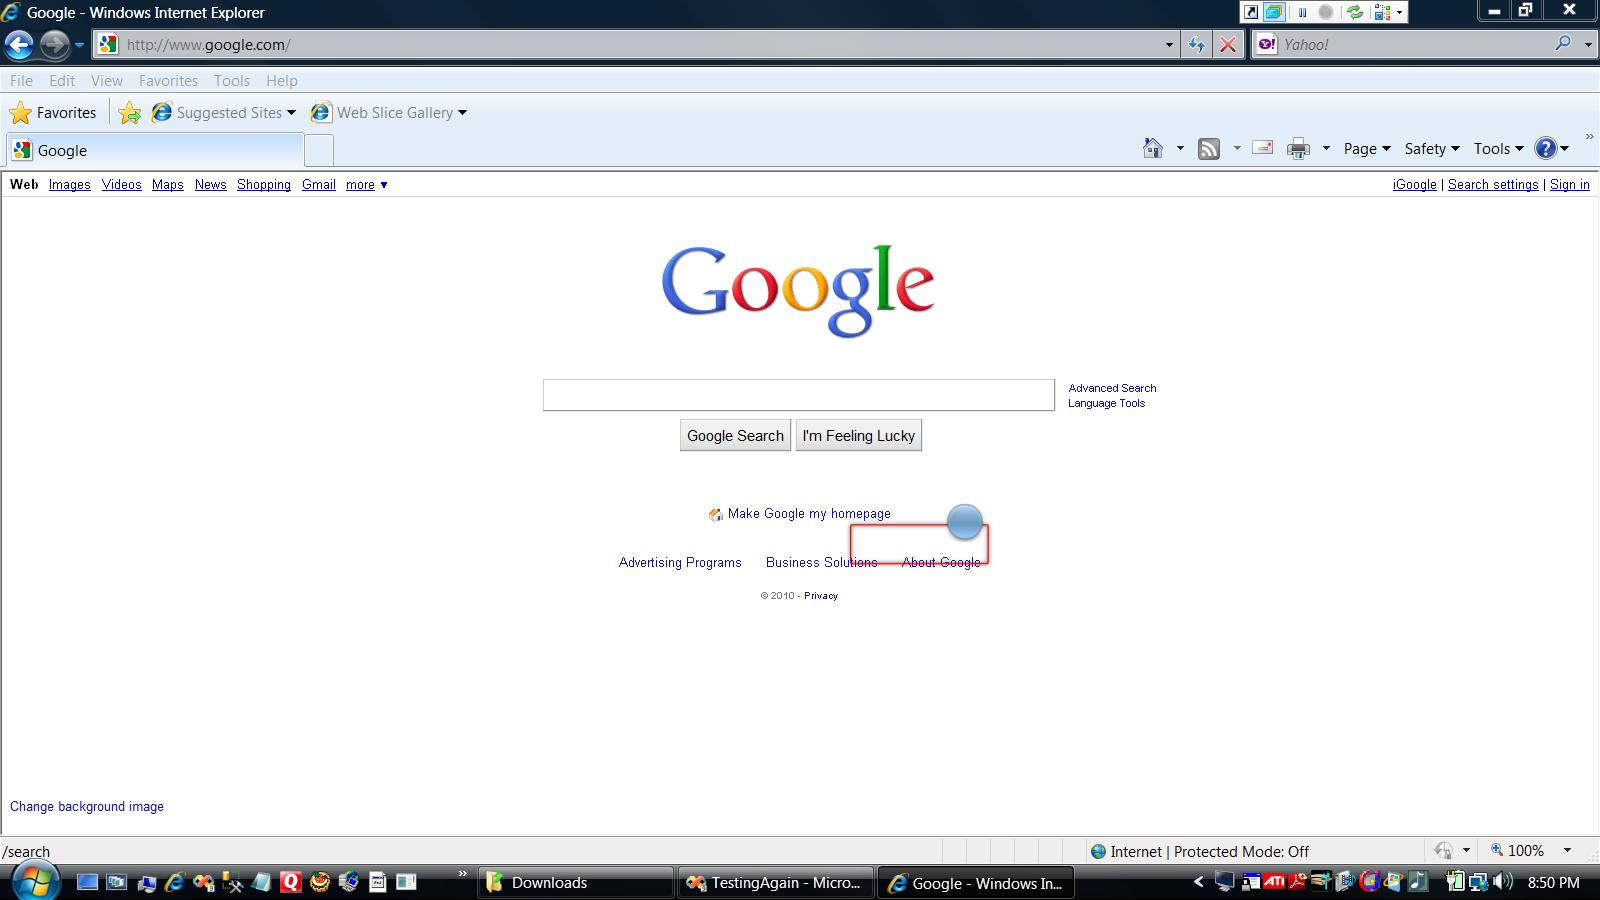Open the Page dropdown menu
The image size is (1600, 900).
click(x=1366, y=149)
